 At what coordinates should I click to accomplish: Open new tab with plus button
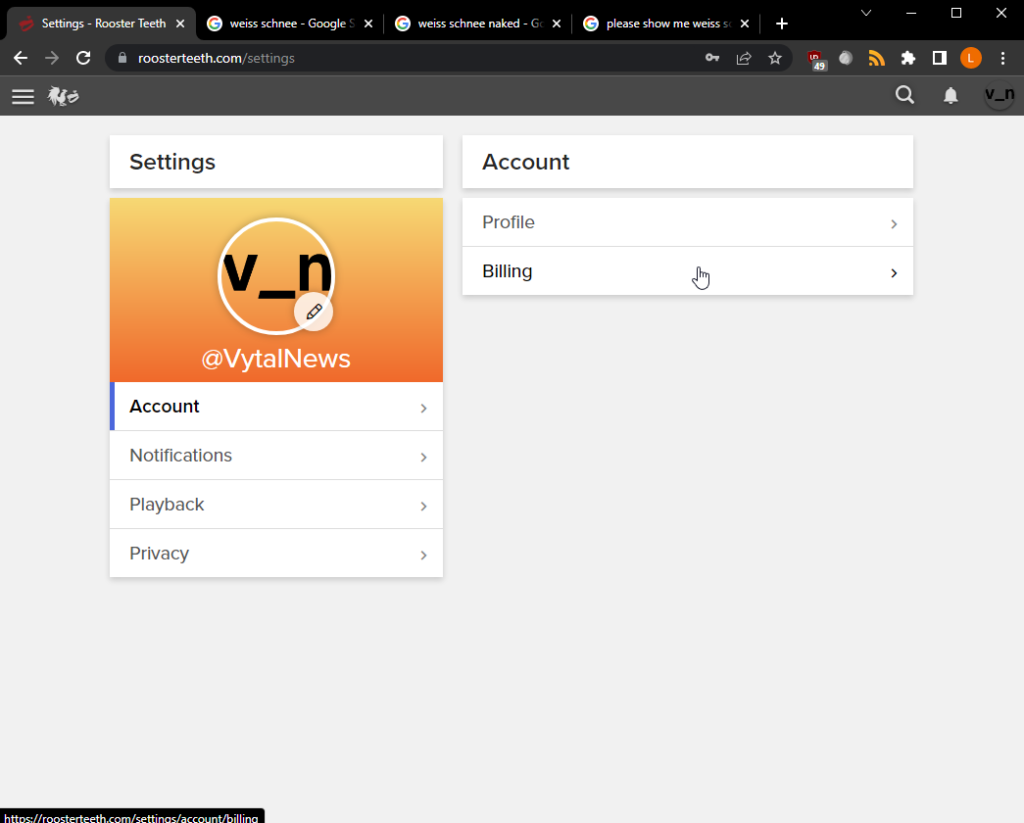(x=782, y=24)
